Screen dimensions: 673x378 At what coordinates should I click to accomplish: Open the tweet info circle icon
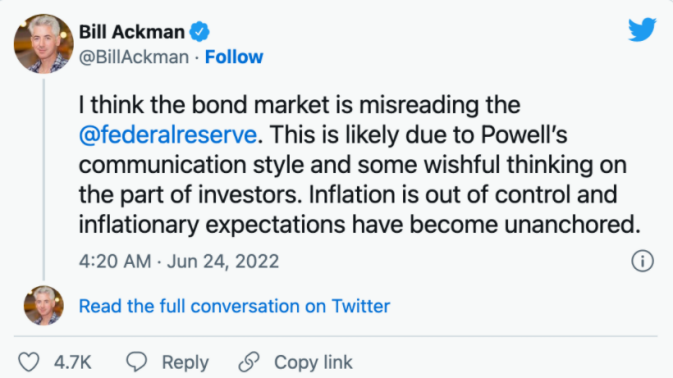pyautogui.click(x=643, y=261)
